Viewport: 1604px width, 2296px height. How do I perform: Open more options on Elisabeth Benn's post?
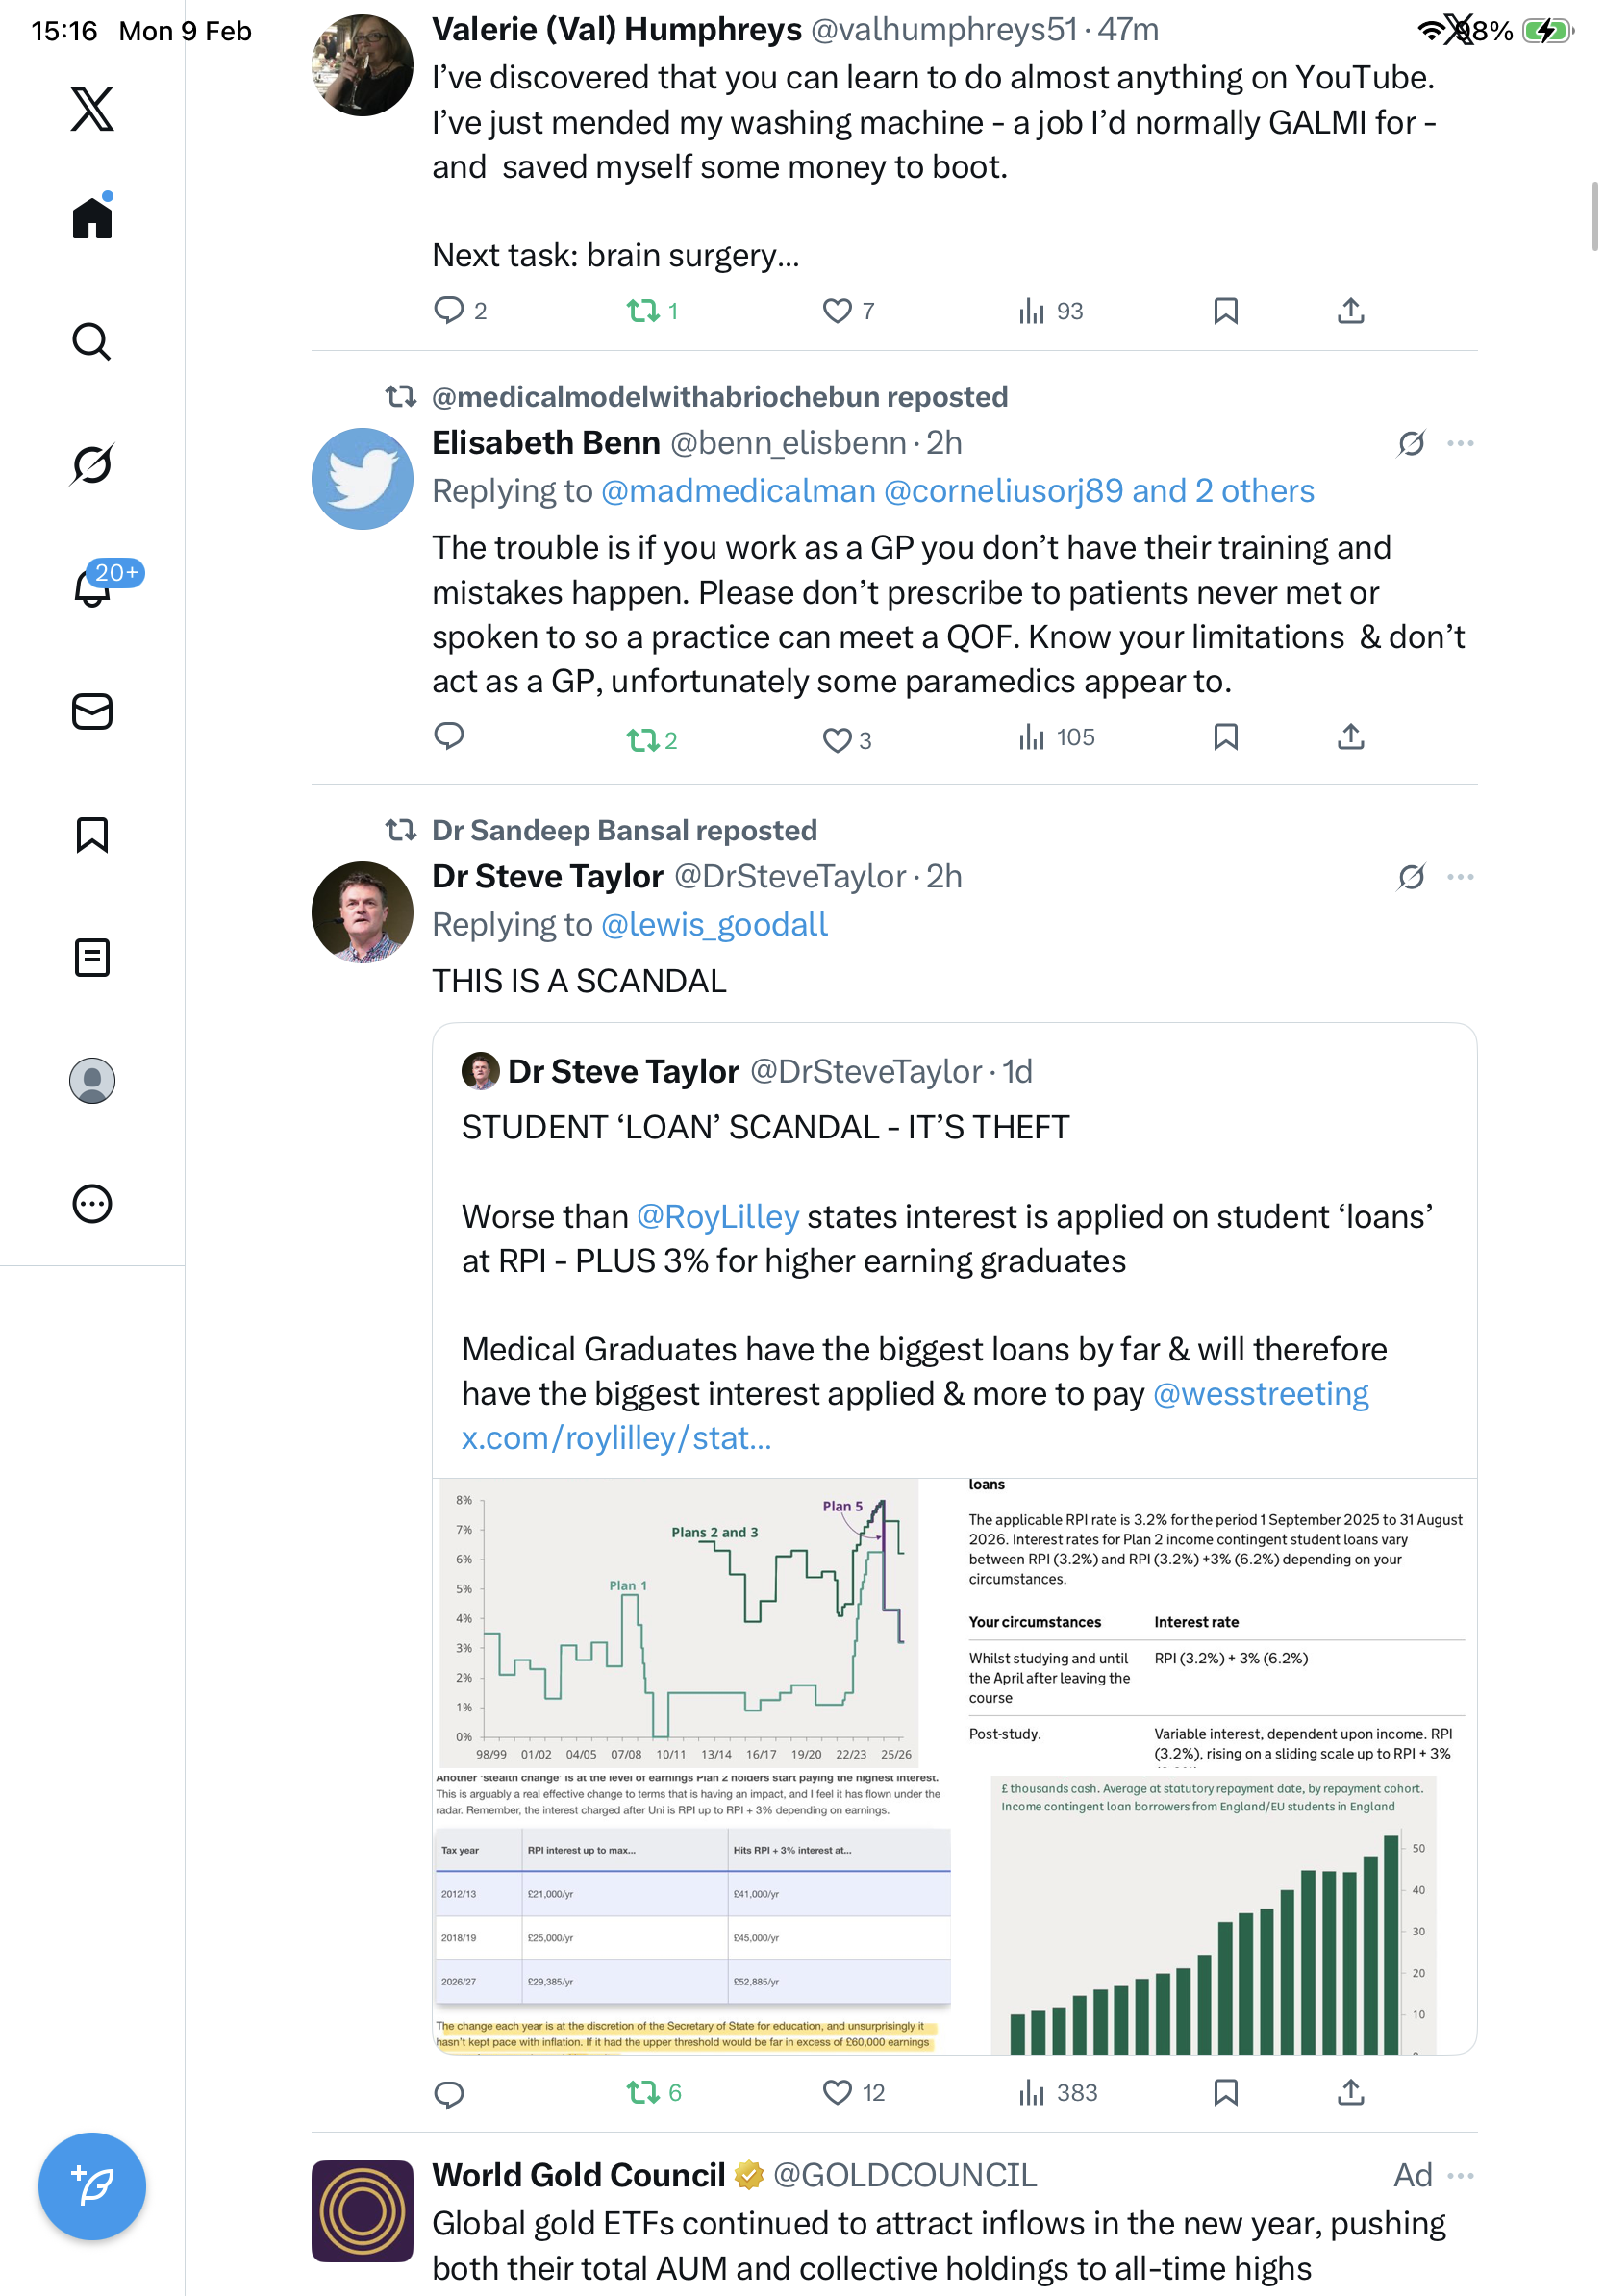click(1460, 443)
